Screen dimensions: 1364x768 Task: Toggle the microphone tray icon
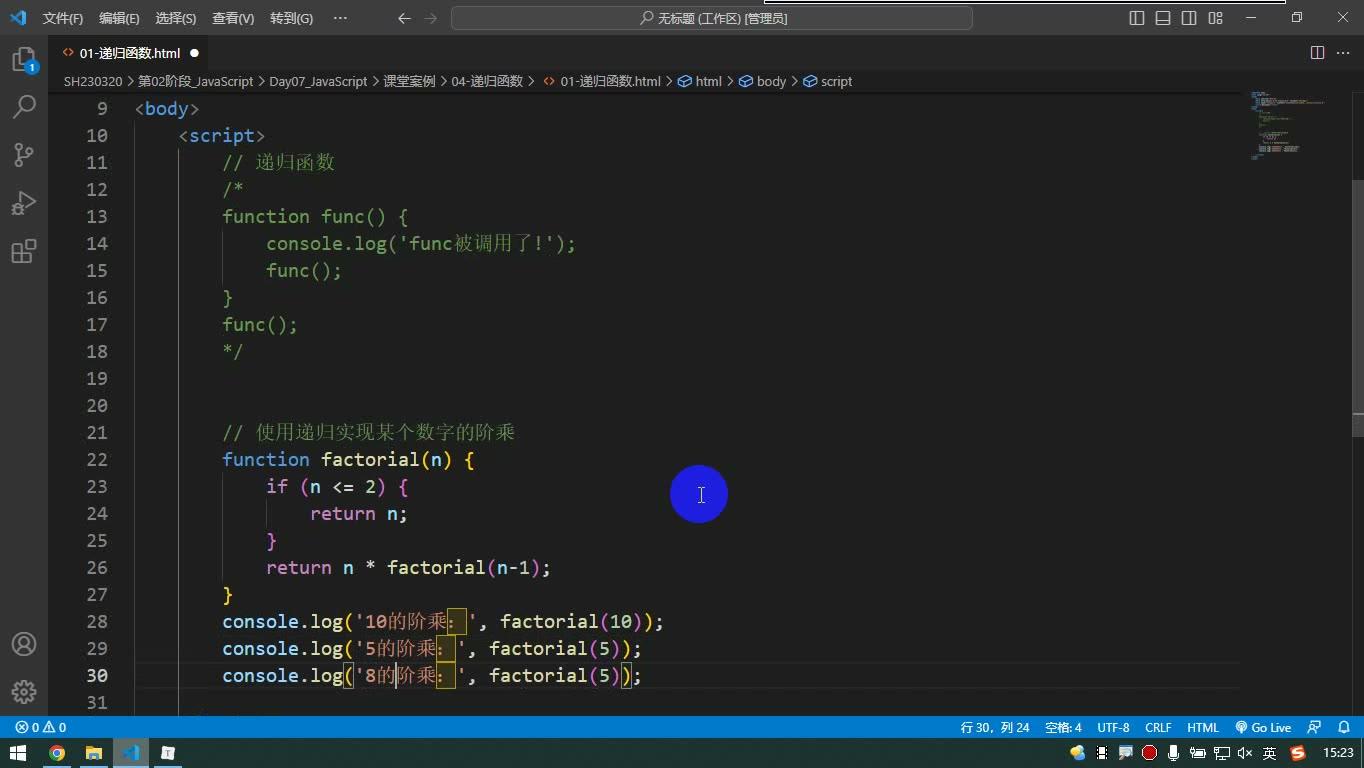click(x=1173, y=753)
